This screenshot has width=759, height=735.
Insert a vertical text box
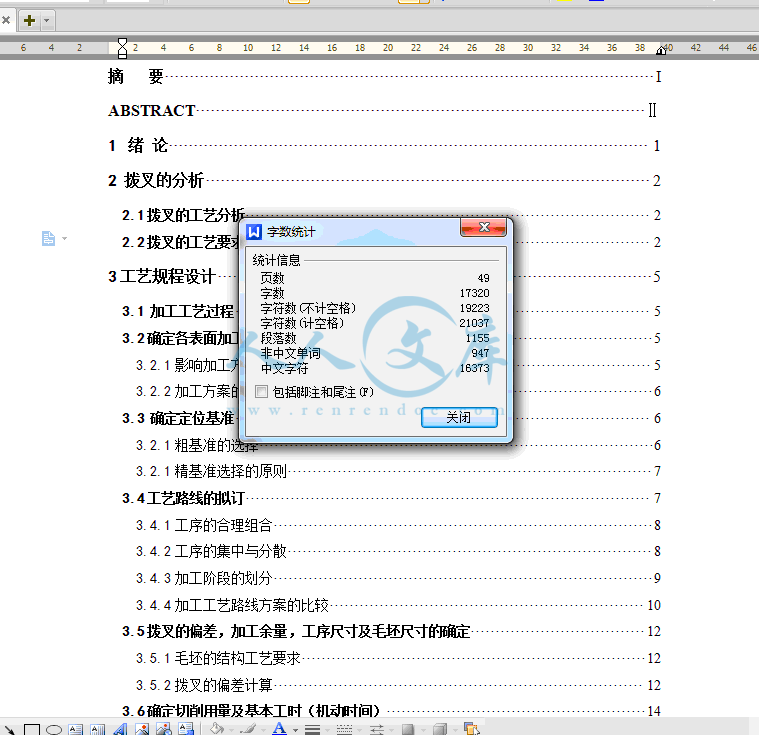tap(98, 729)
